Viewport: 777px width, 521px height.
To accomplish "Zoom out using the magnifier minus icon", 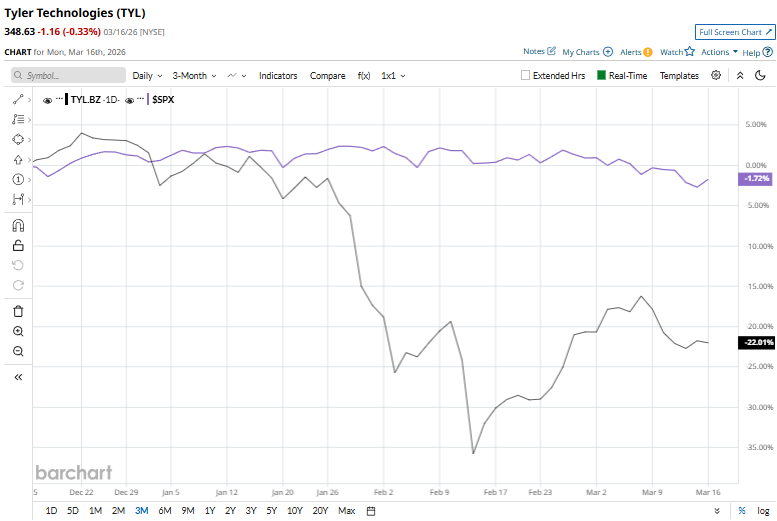I will (x=17, y=351).
